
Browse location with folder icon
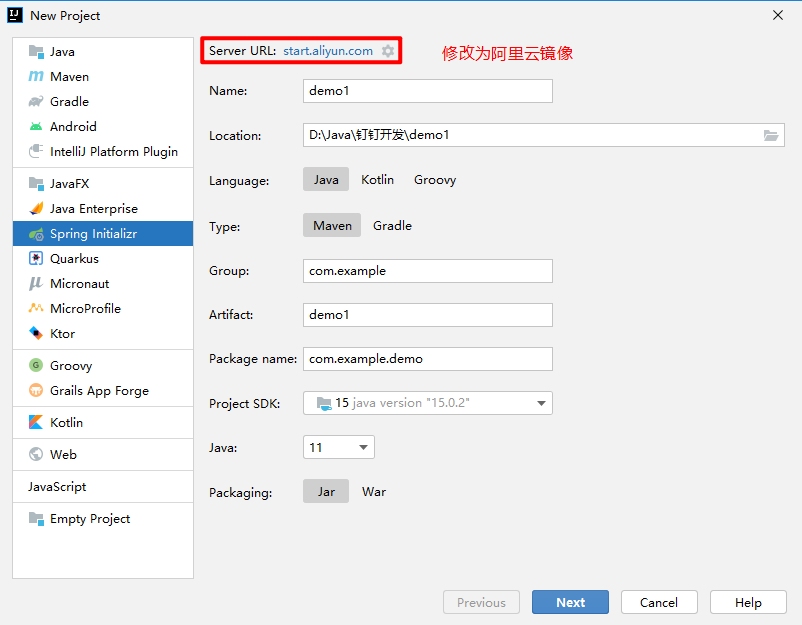[771, 135]
